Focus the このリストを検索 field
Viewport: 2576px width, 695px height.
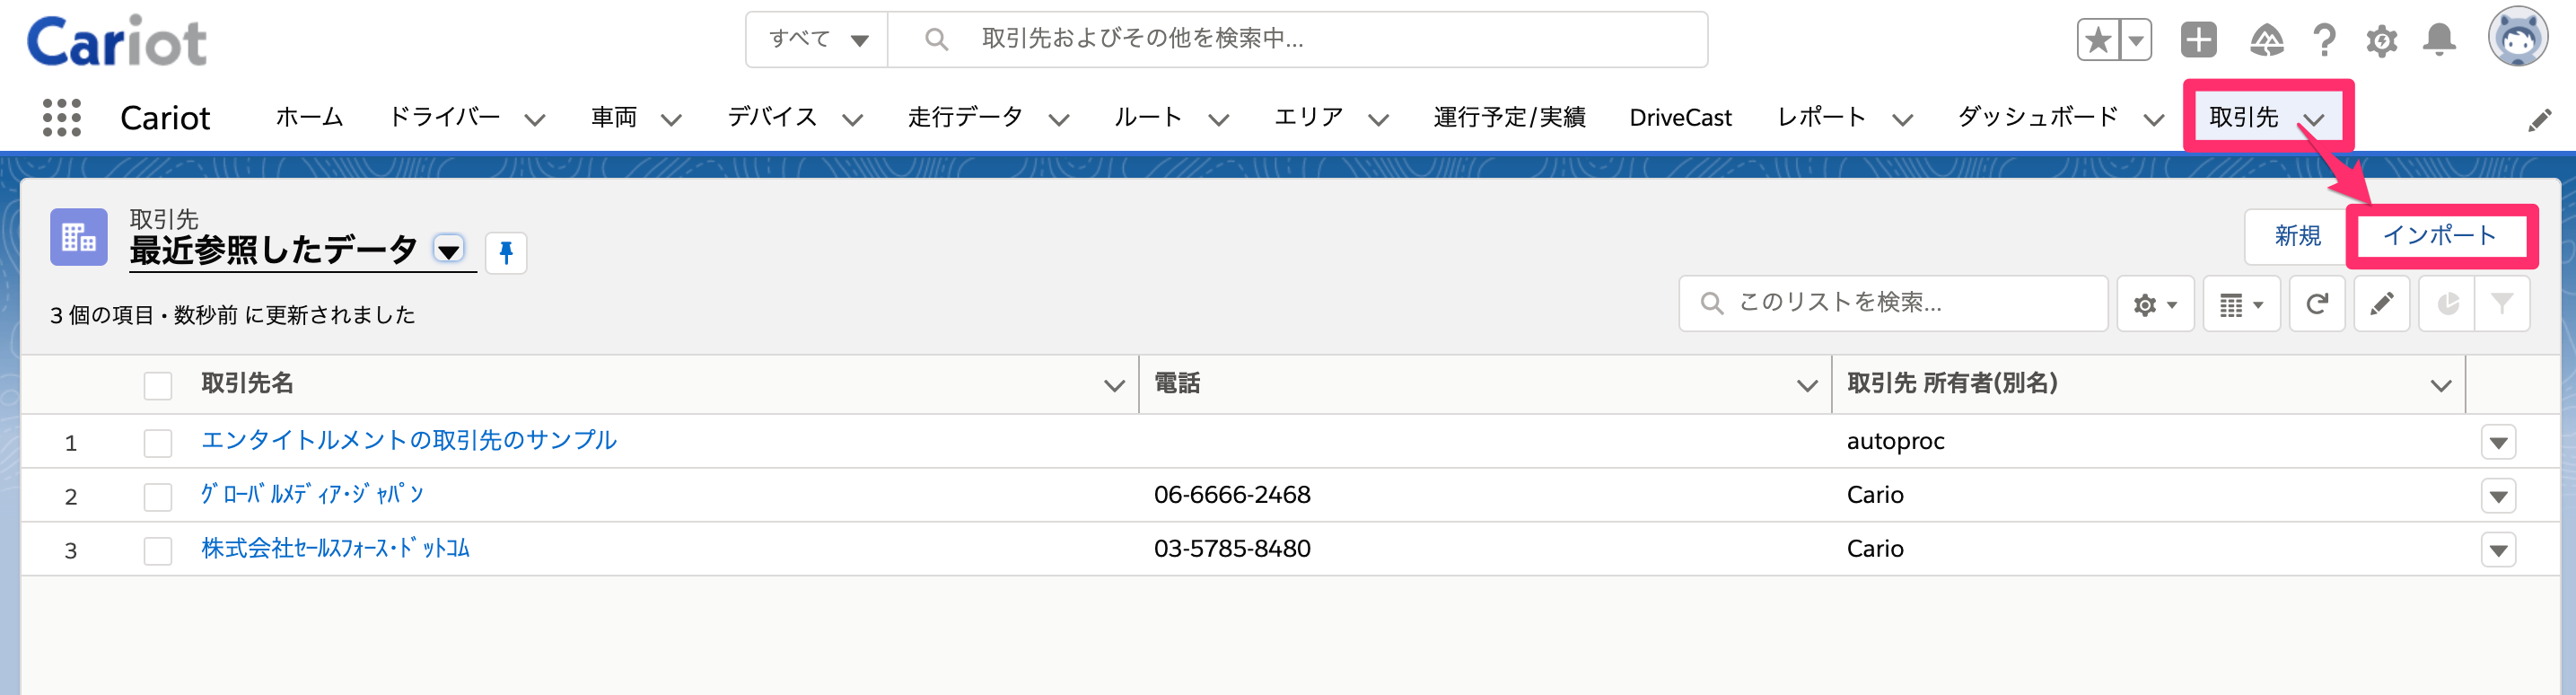tap(1893, 304)
